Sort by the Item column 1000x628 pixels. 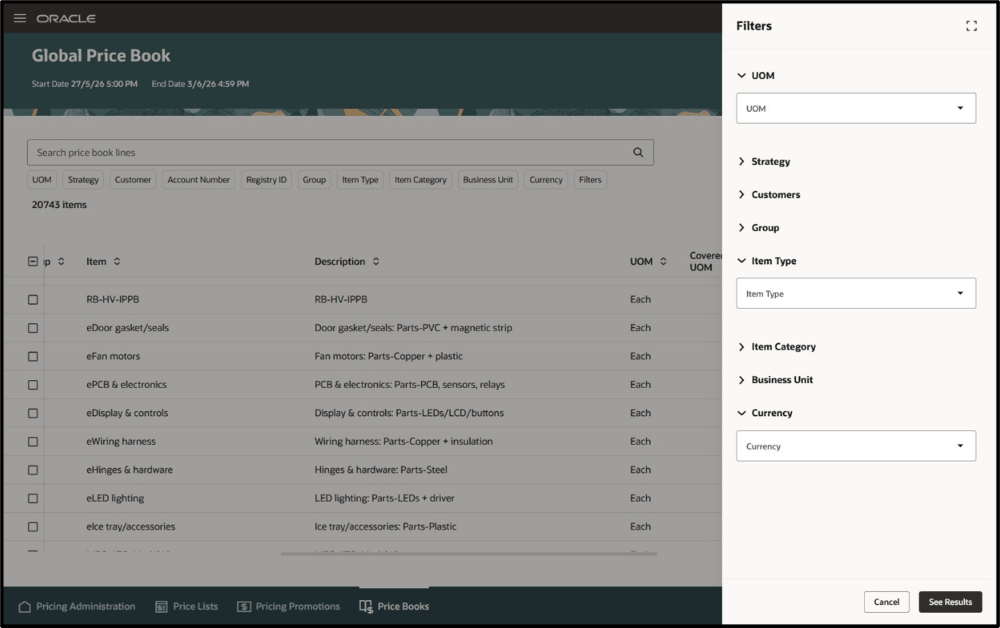[117, 261]
